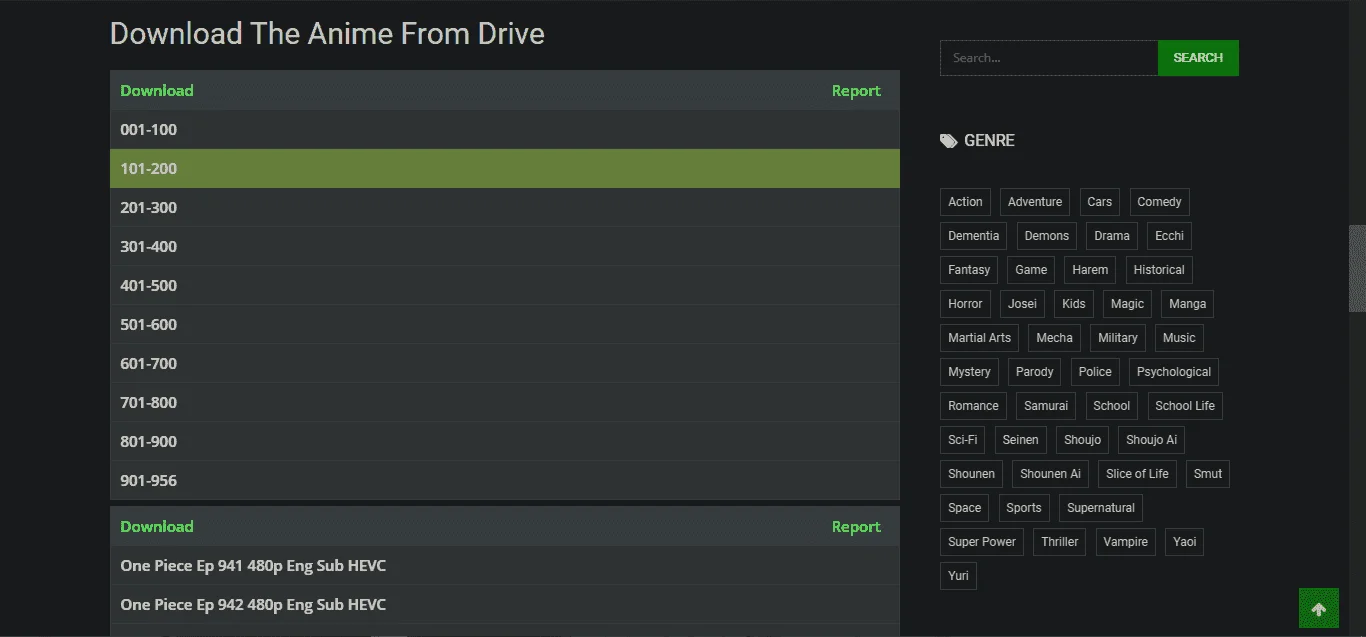Select the Slice of Life genre tag
This screenshot has height=637, width=1366.
tap(1138, 474)
